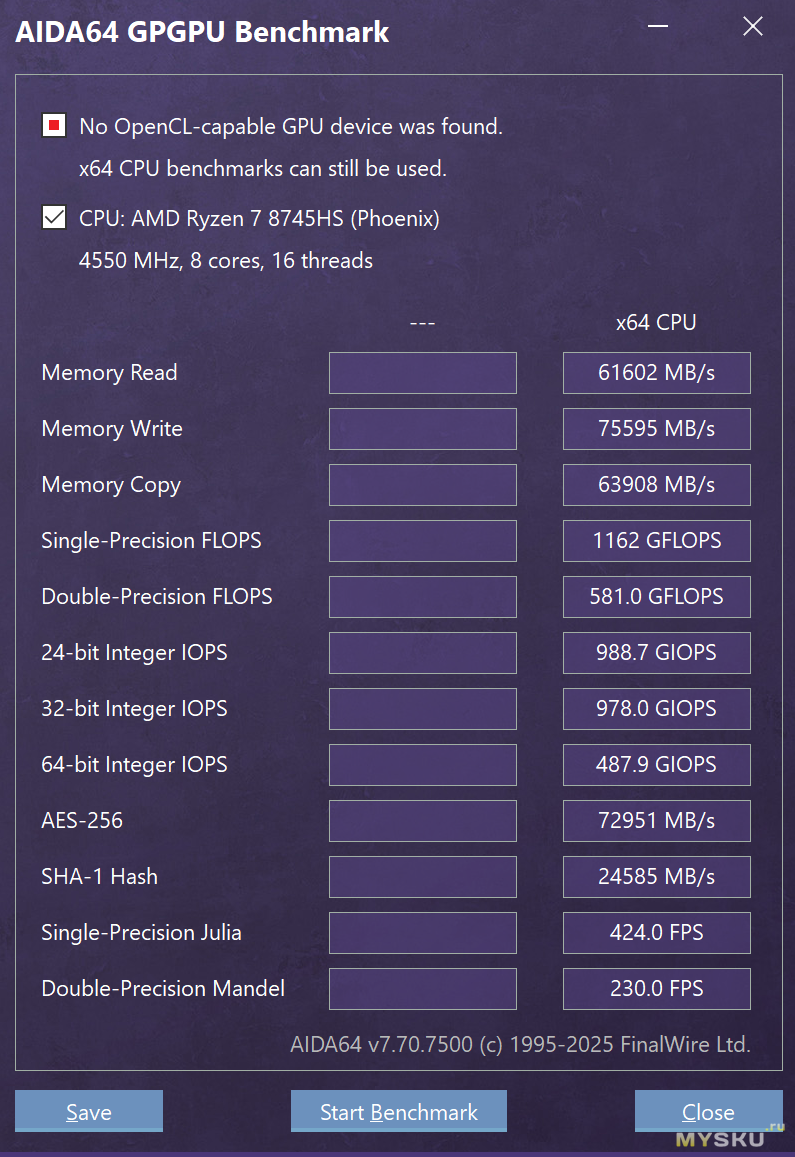
Task: Click the Save button
Action: click(89, 1111)
